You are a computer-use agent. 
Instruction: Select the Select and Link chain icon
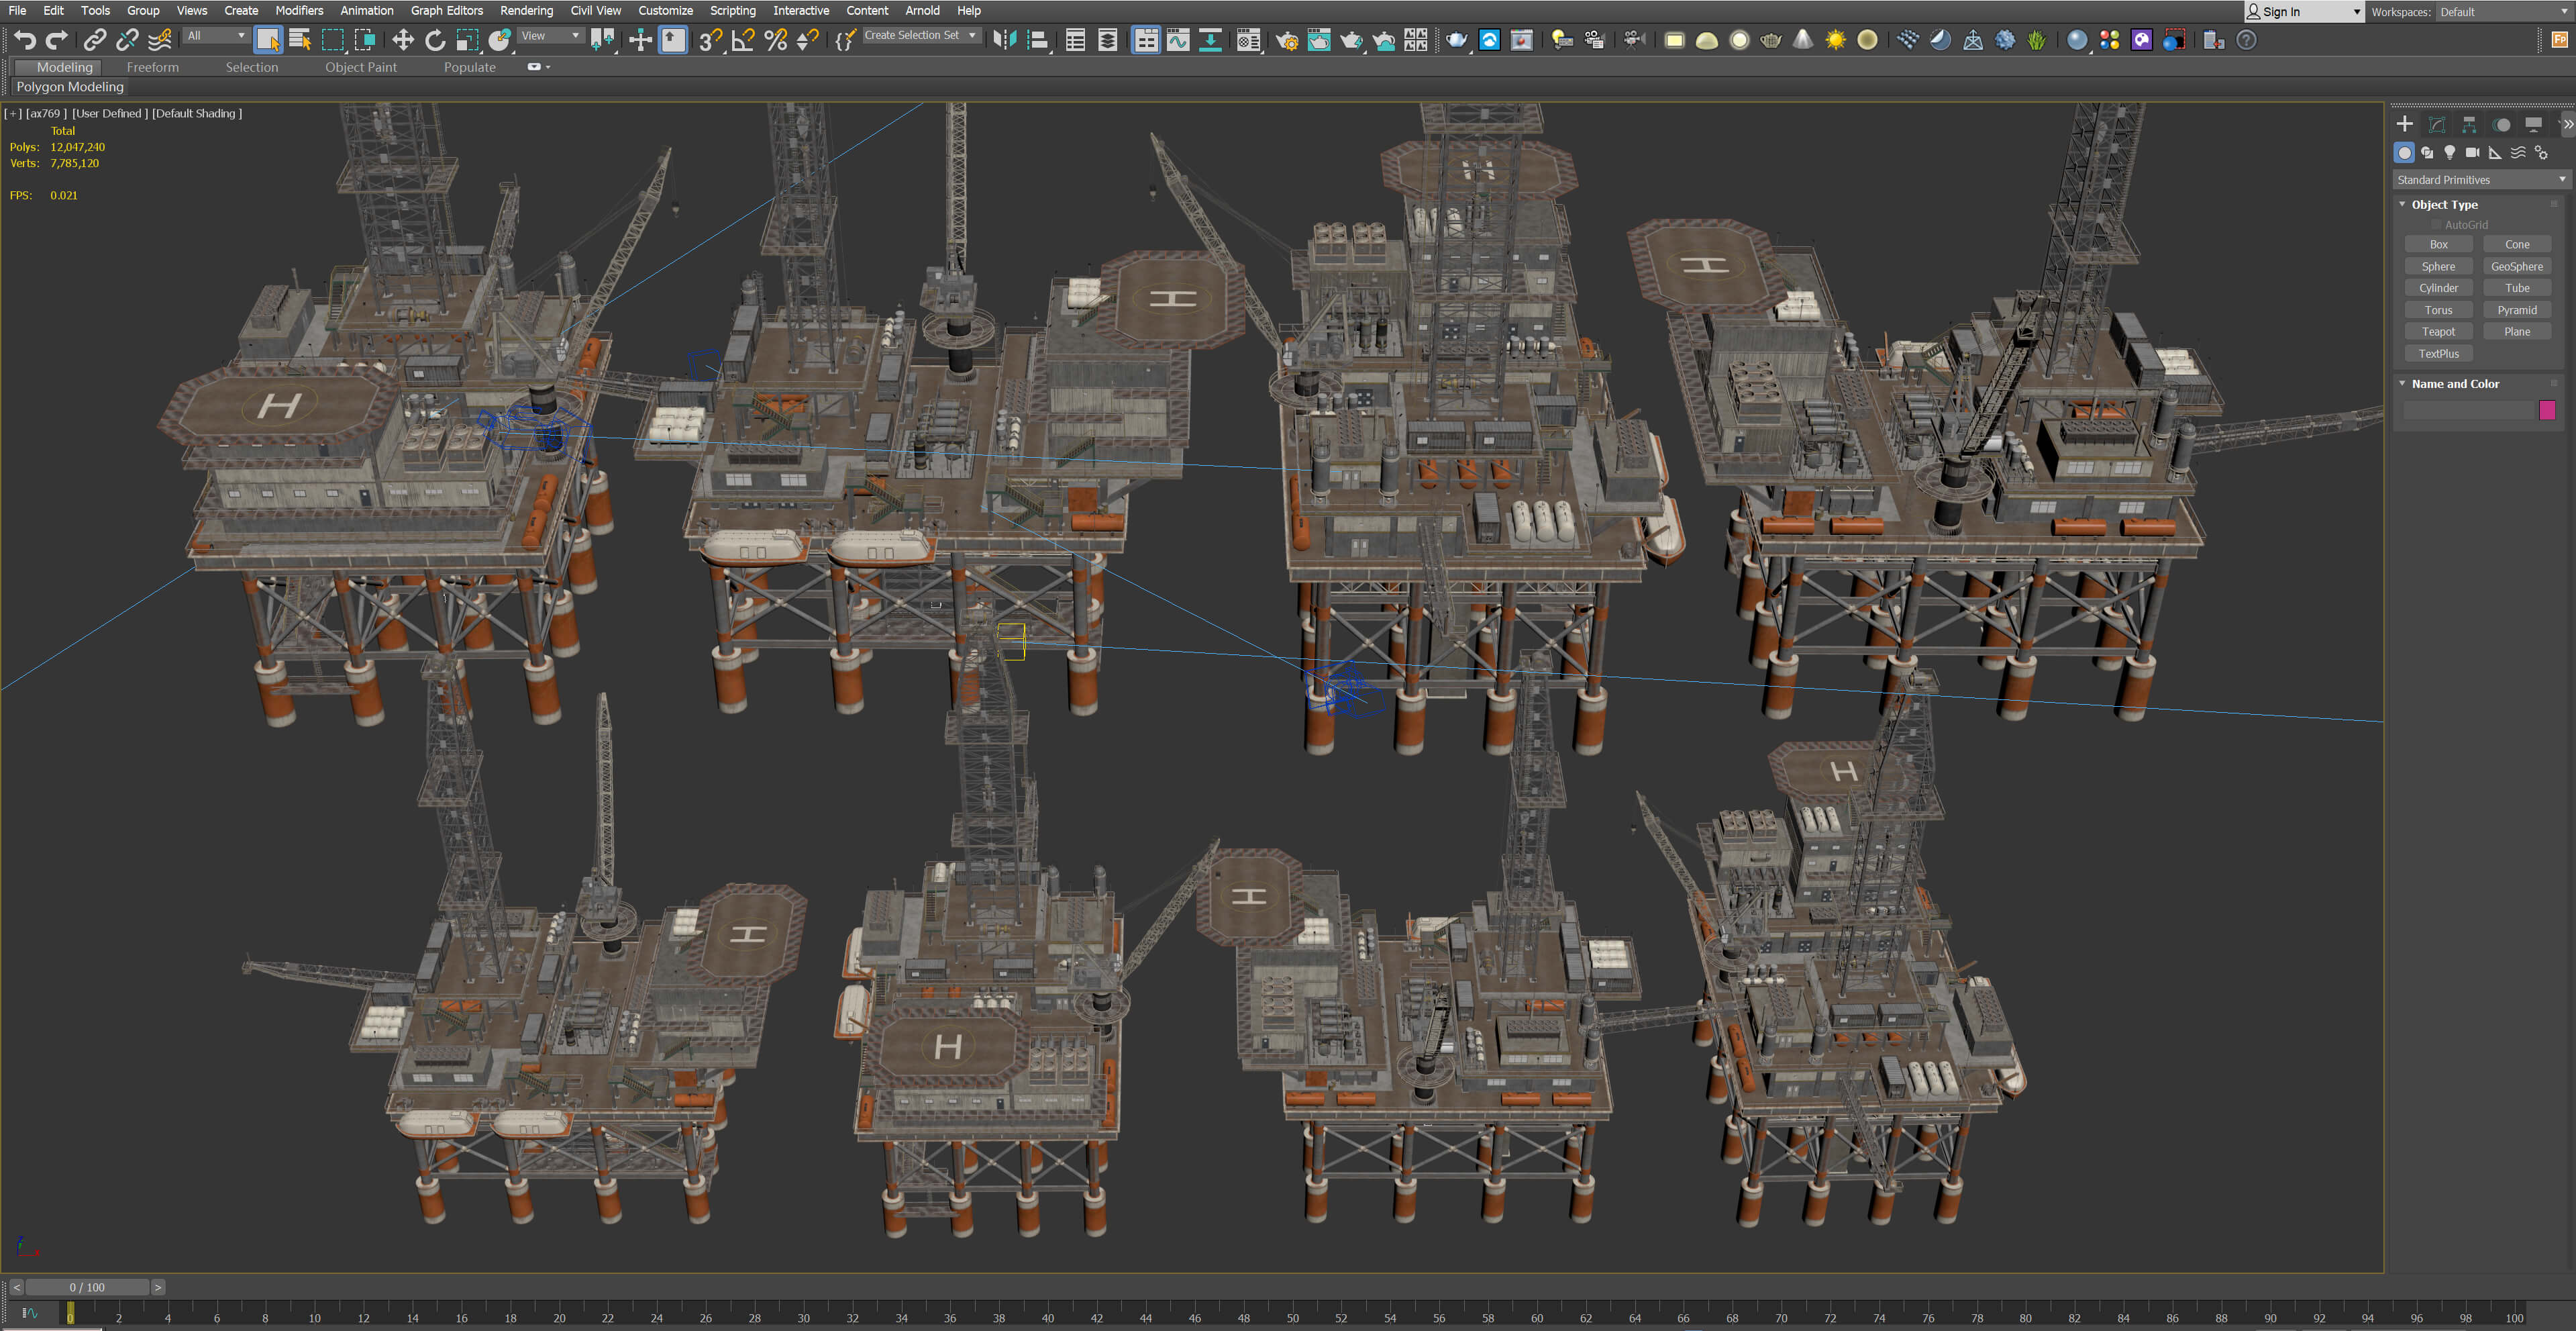(x=95, y=40)
